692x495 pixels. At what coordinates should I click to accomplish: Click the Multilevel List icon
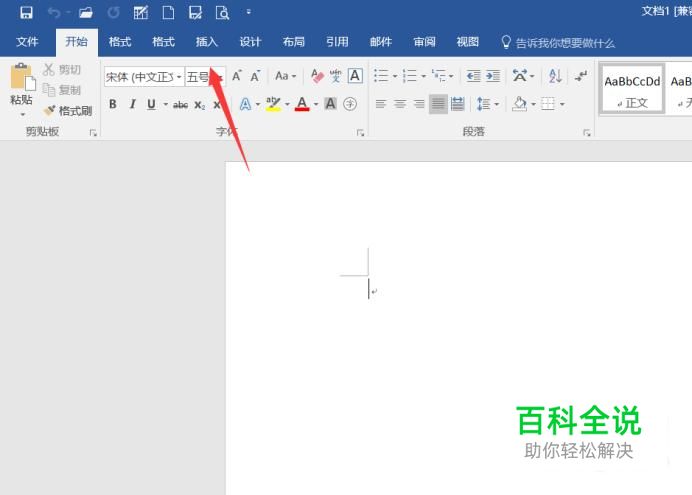(439, 76)
